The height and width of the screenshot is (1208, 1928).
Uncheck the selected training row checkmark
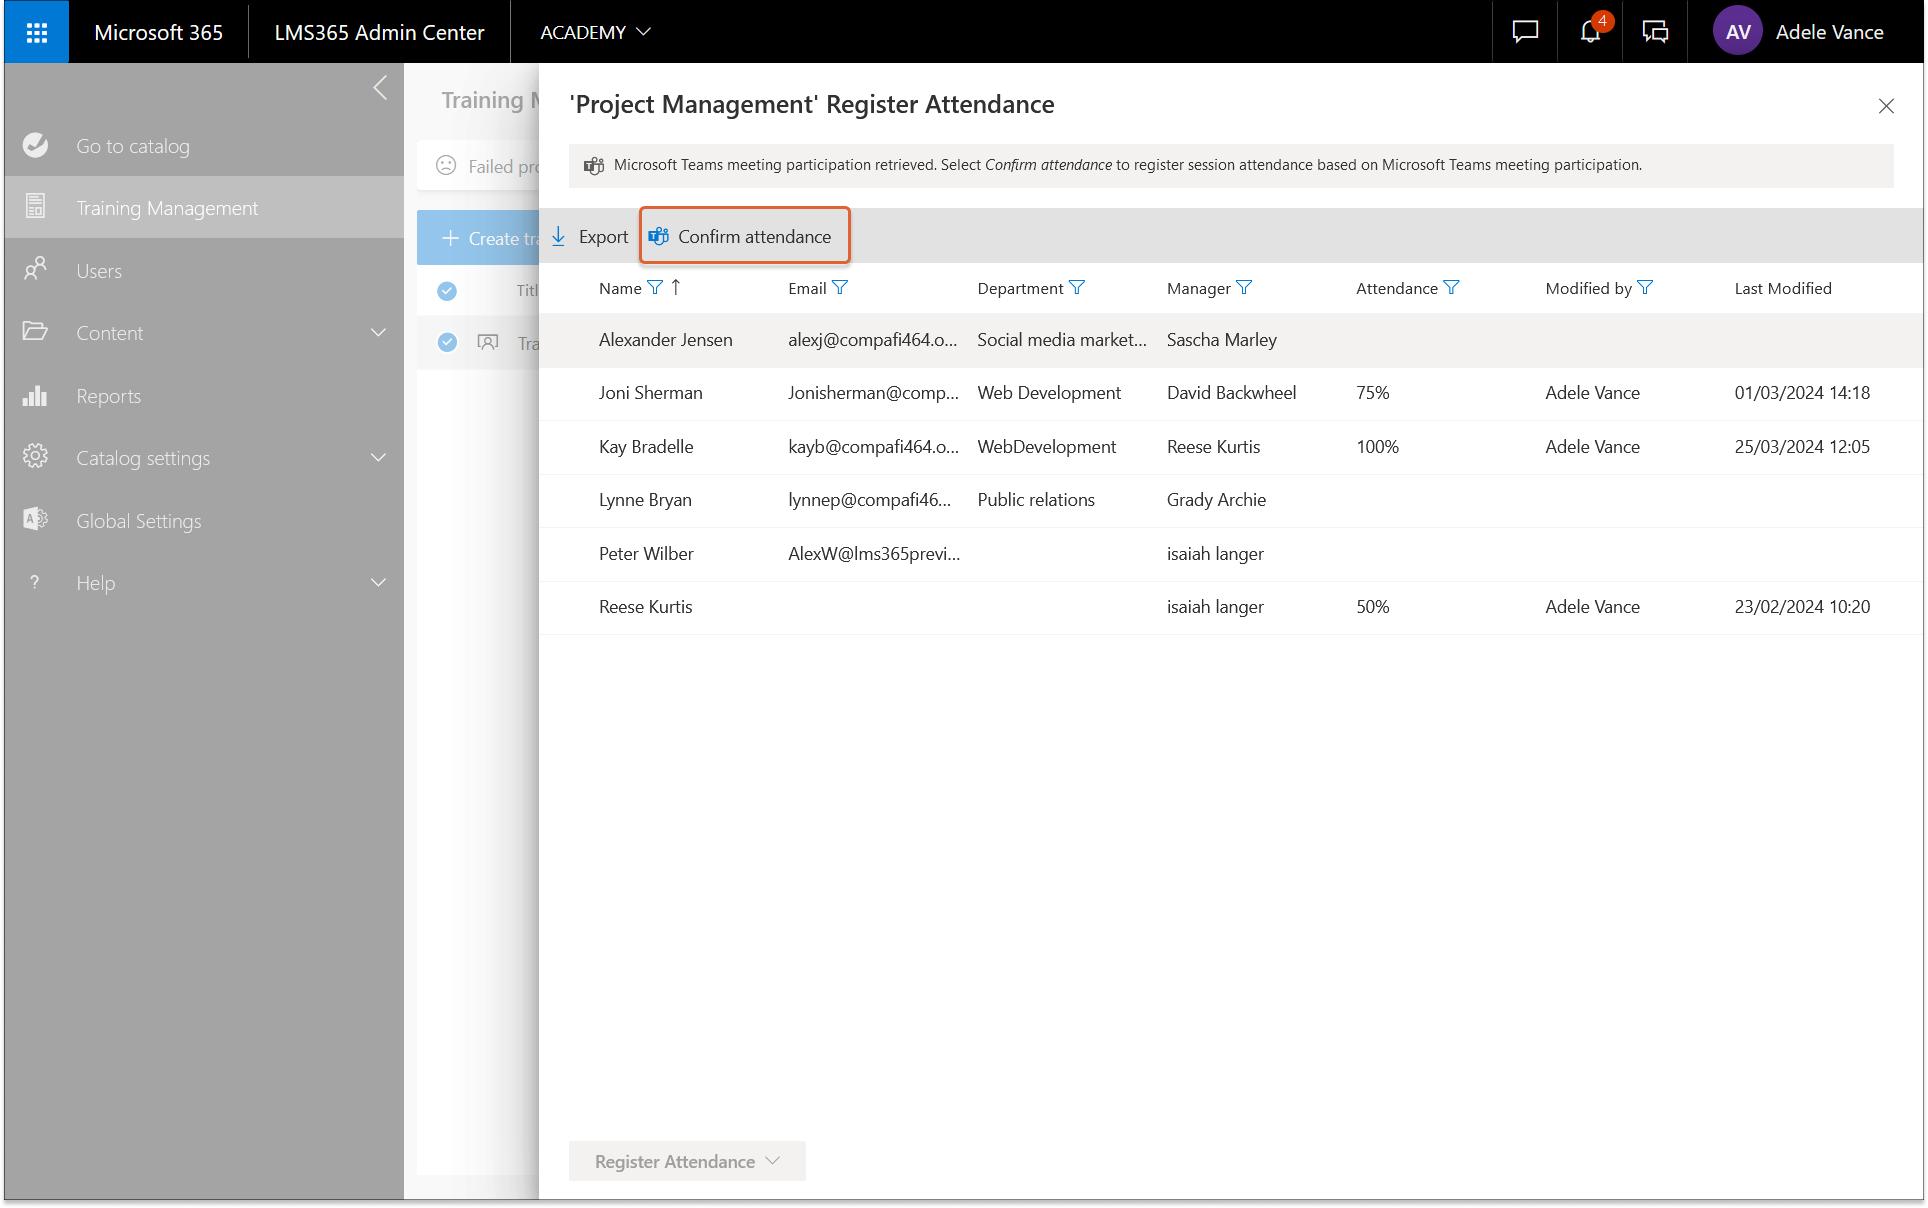(x=447, y=342)
